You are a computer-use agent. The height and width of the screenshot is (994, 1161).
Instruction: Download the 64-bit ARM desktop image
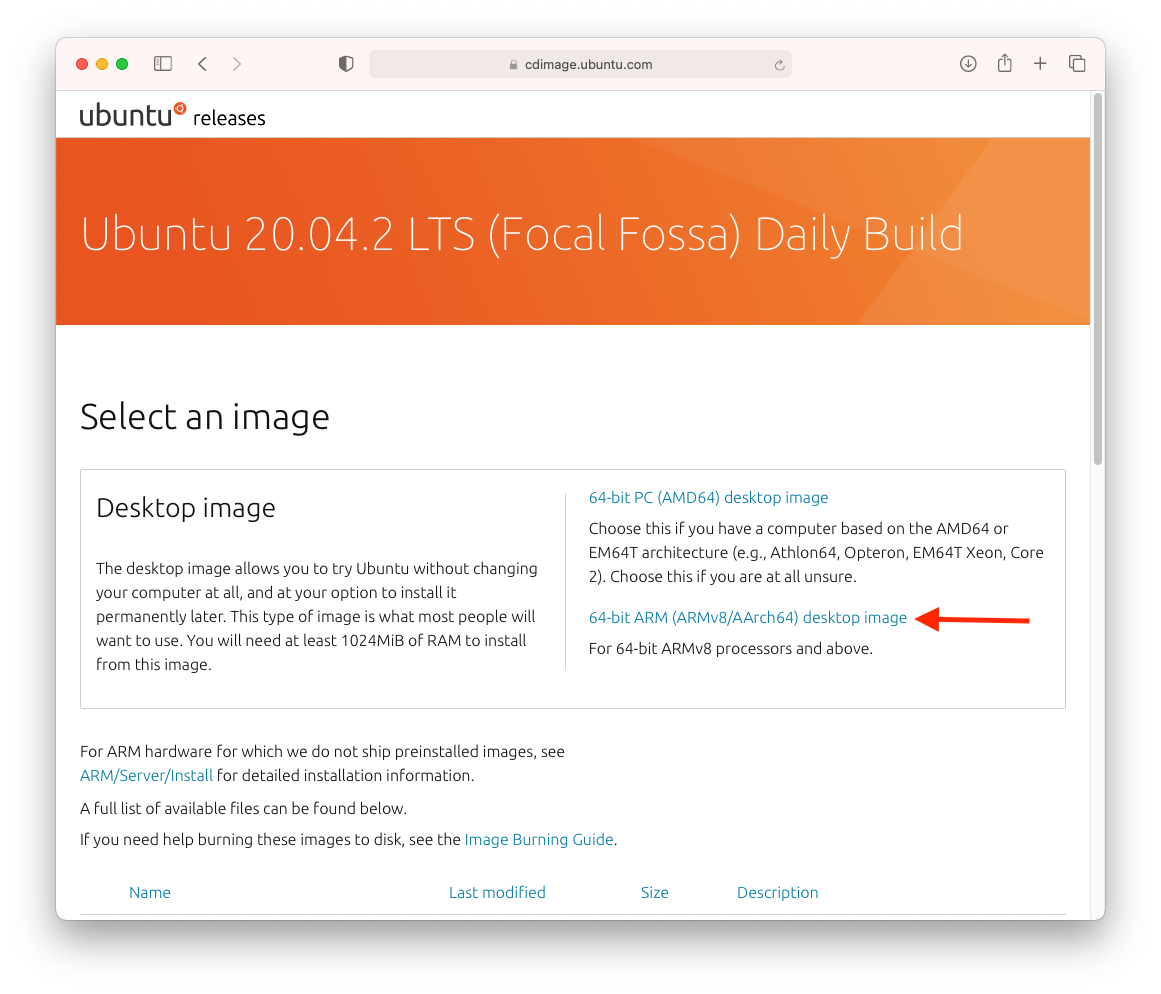[747, 618]
